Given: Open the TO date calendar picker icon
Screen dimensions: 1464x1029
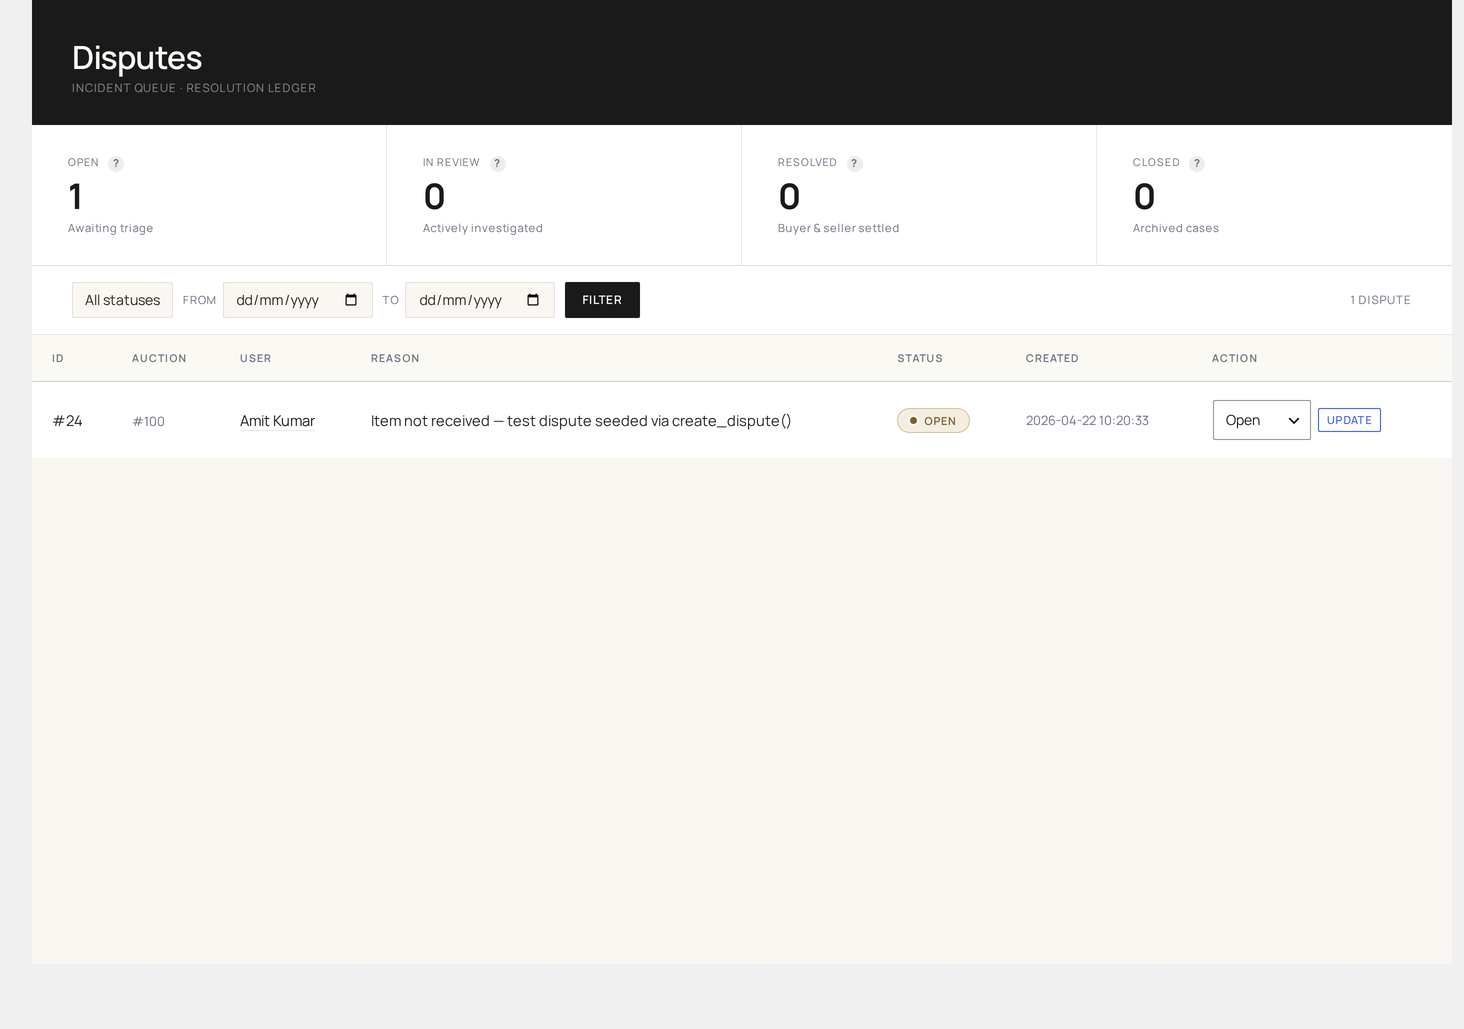Looking at the screenshot, I should coord(533,300).
